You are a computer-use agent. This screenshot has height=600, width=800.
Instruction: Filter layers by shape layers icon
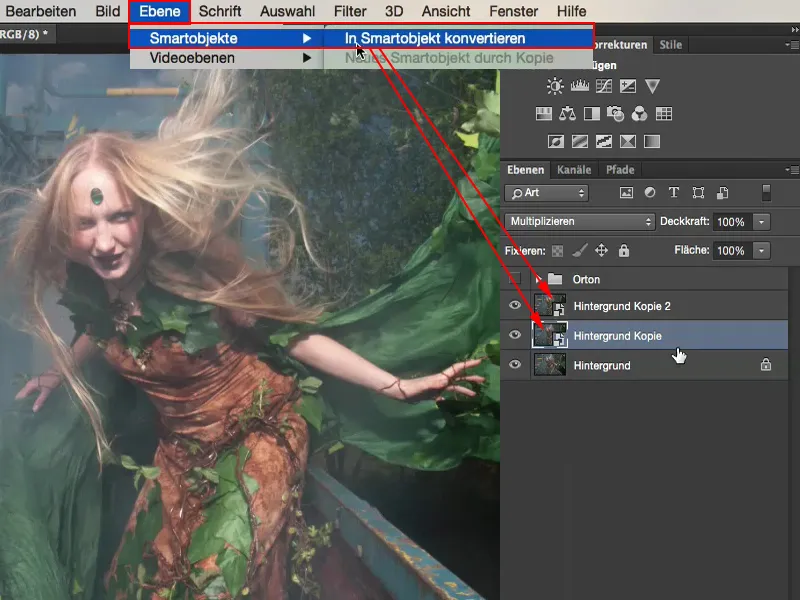[x=698, y=192]
